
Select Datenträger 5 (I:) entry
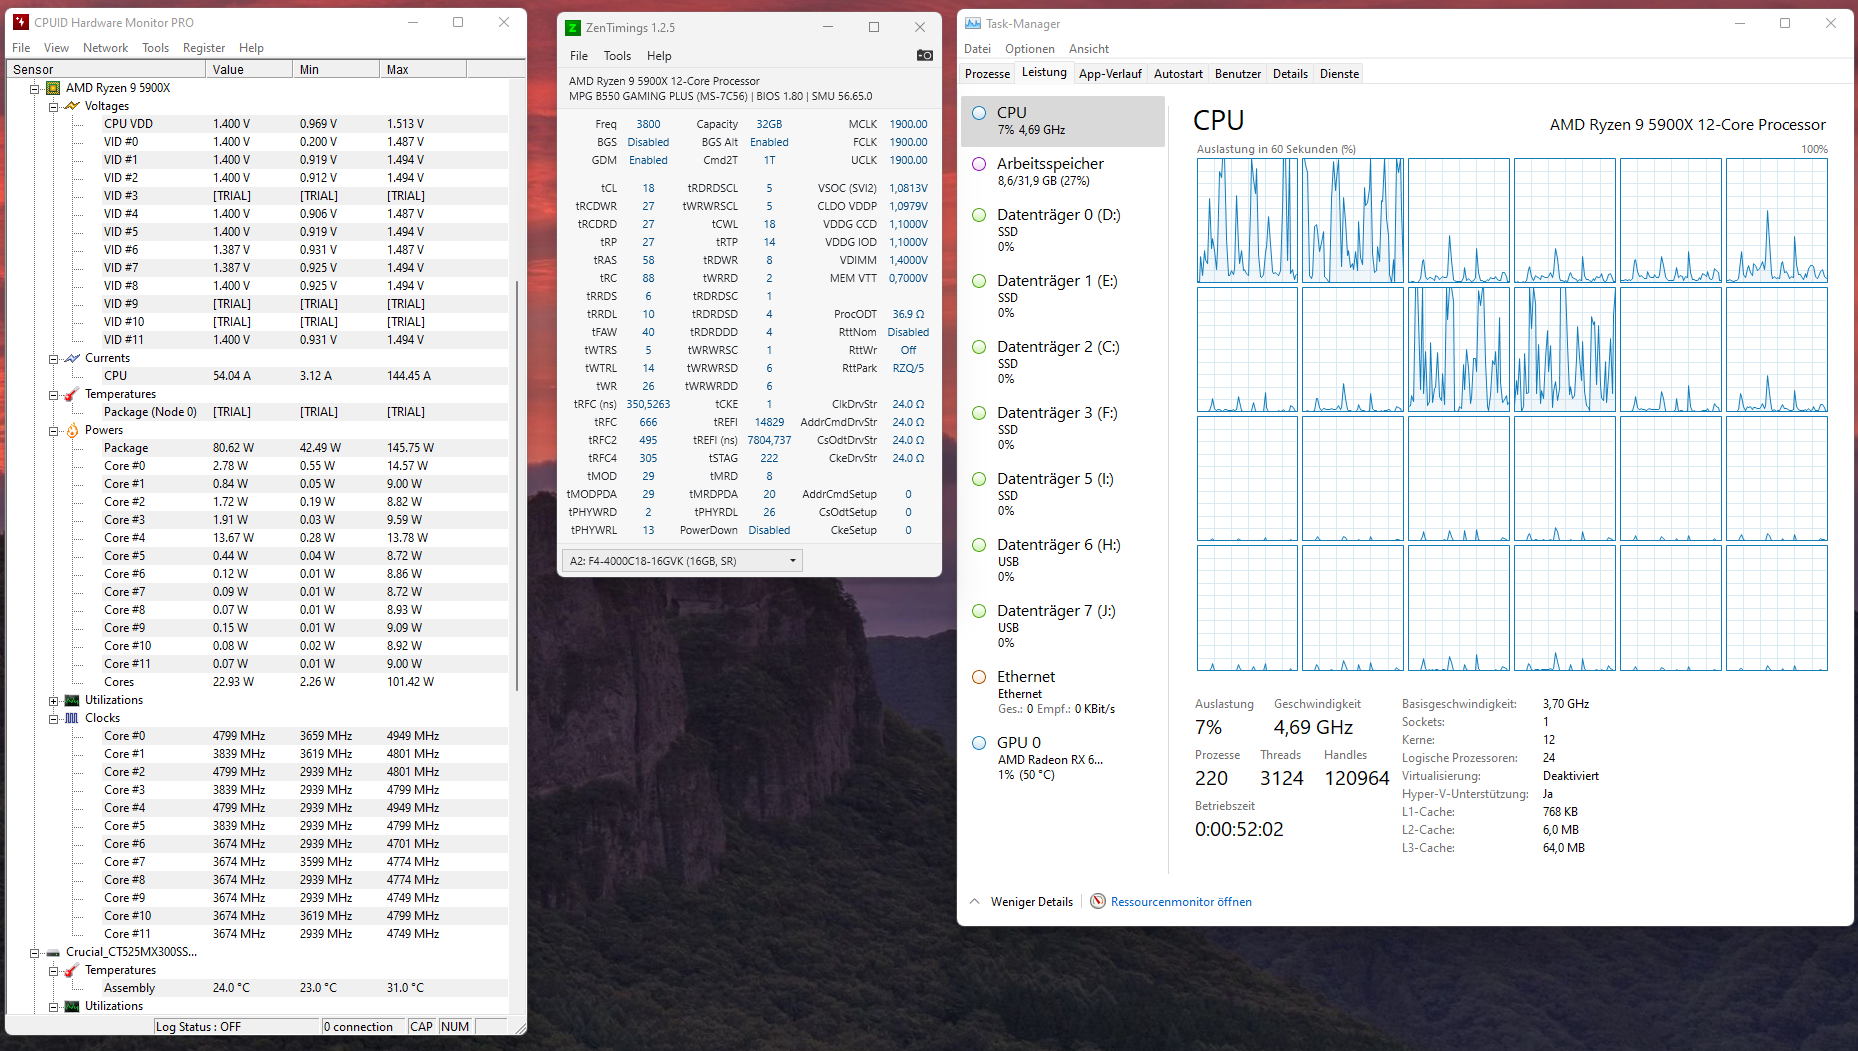point(1064,494)
